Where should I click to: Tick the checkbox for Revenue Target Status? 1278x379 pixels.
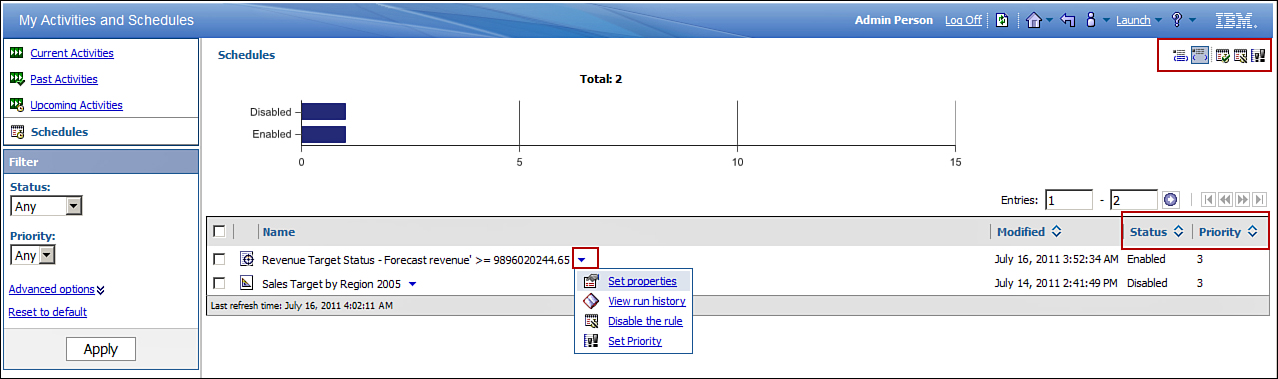[219, 259]
